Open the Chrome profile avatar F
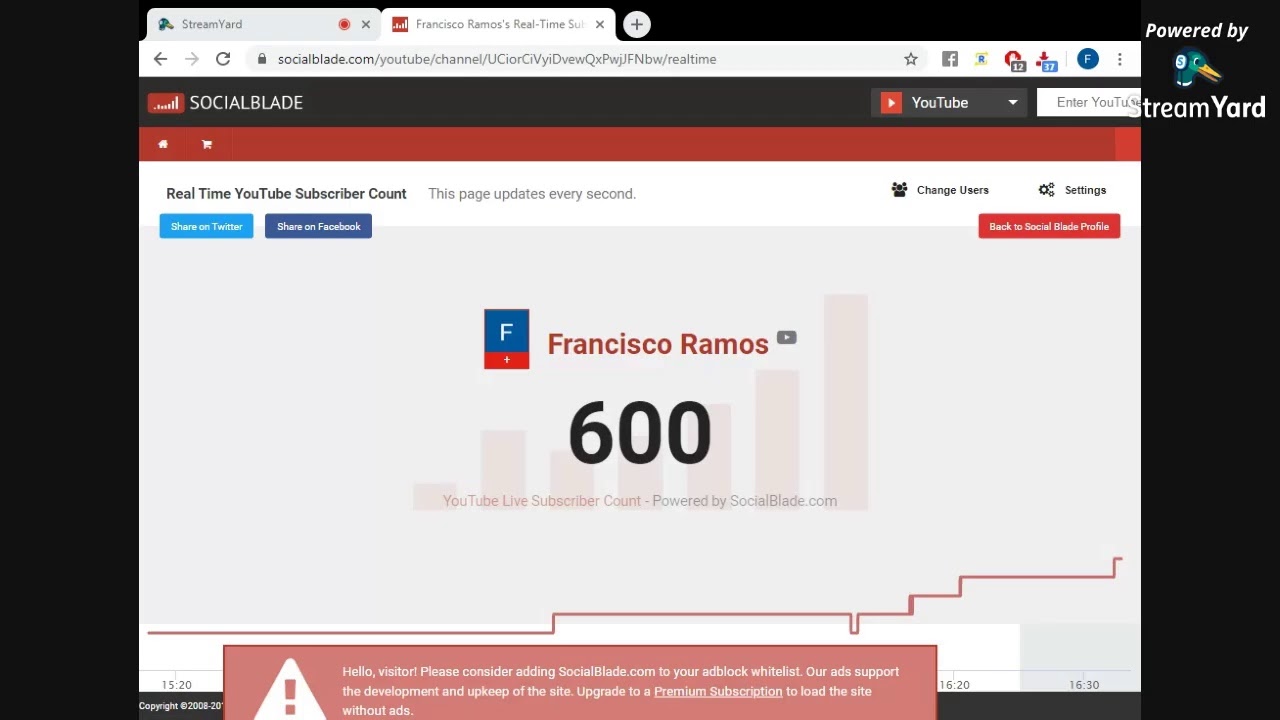The height and width of the screenshot is (720, 1280). pos(1088,59)
